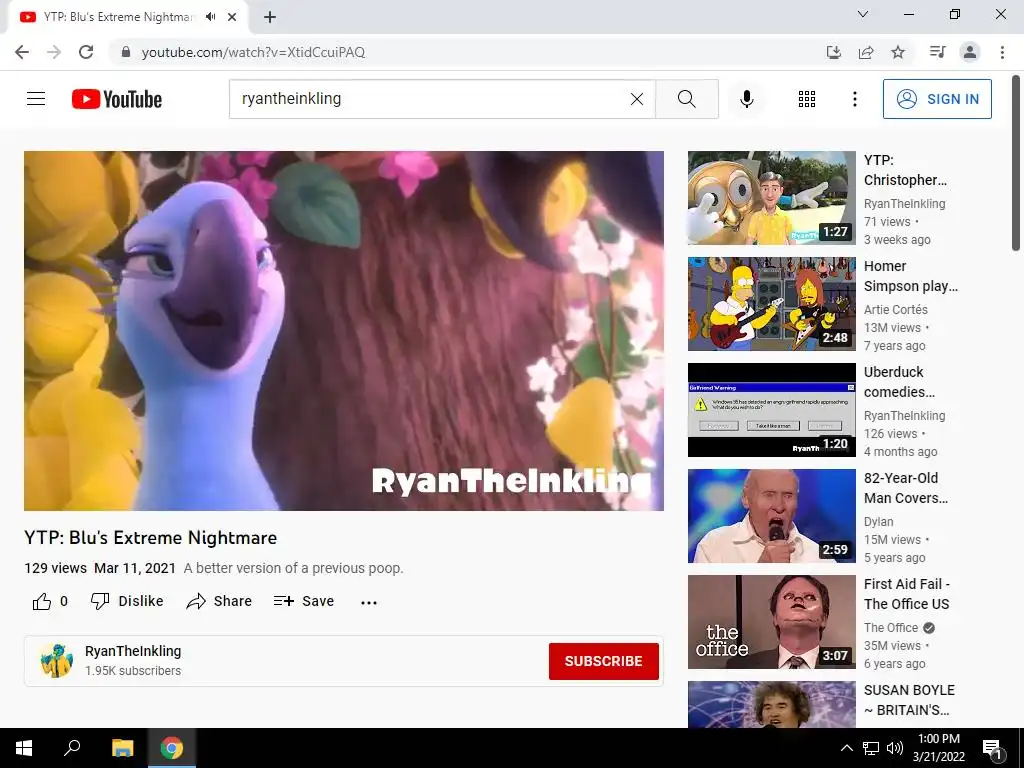Click the SIGN IN button
Screen dimensions: 1024x768
click(x=936, y=99)
